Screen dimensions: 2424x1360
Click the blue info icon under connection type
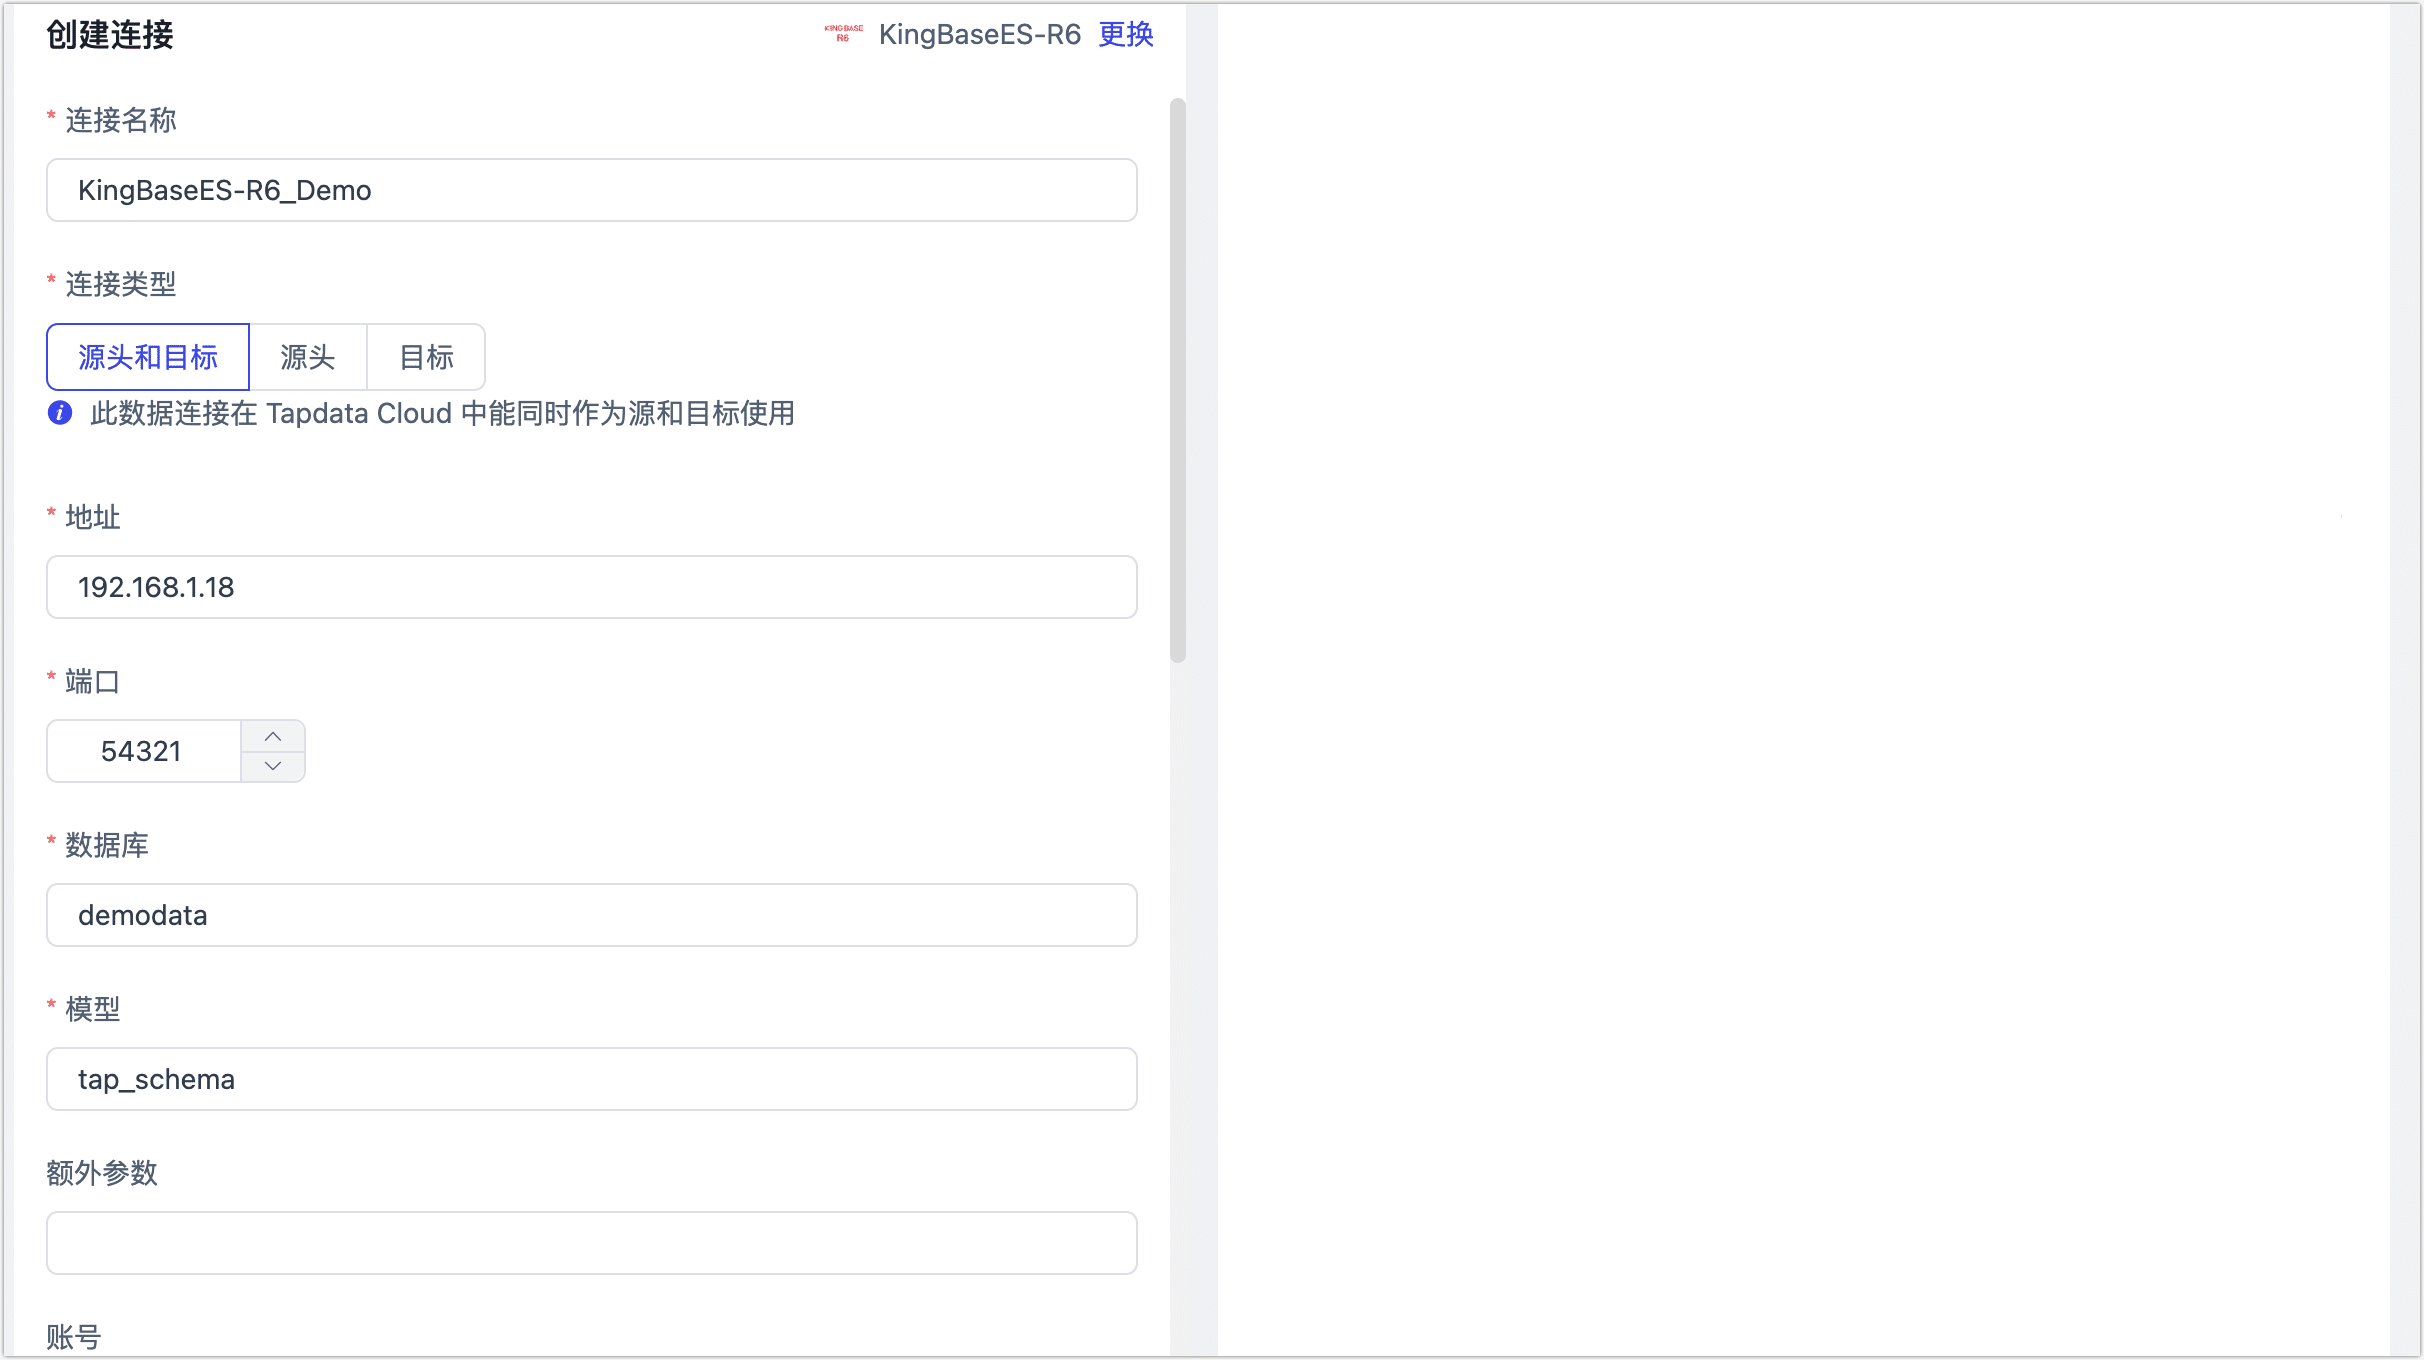coord(60,413)
